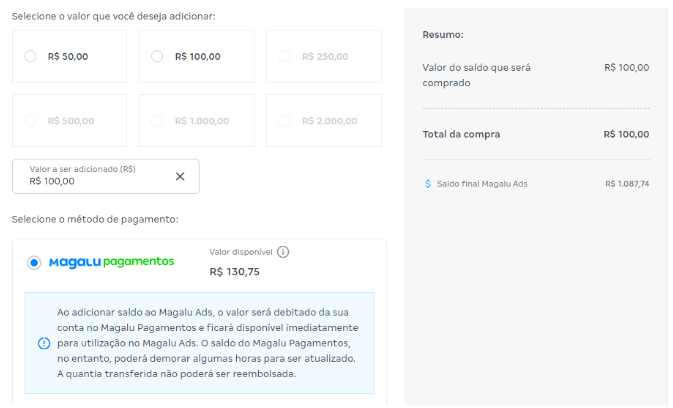Select the greyed-out R$ 250,00 option

point(284,57)
